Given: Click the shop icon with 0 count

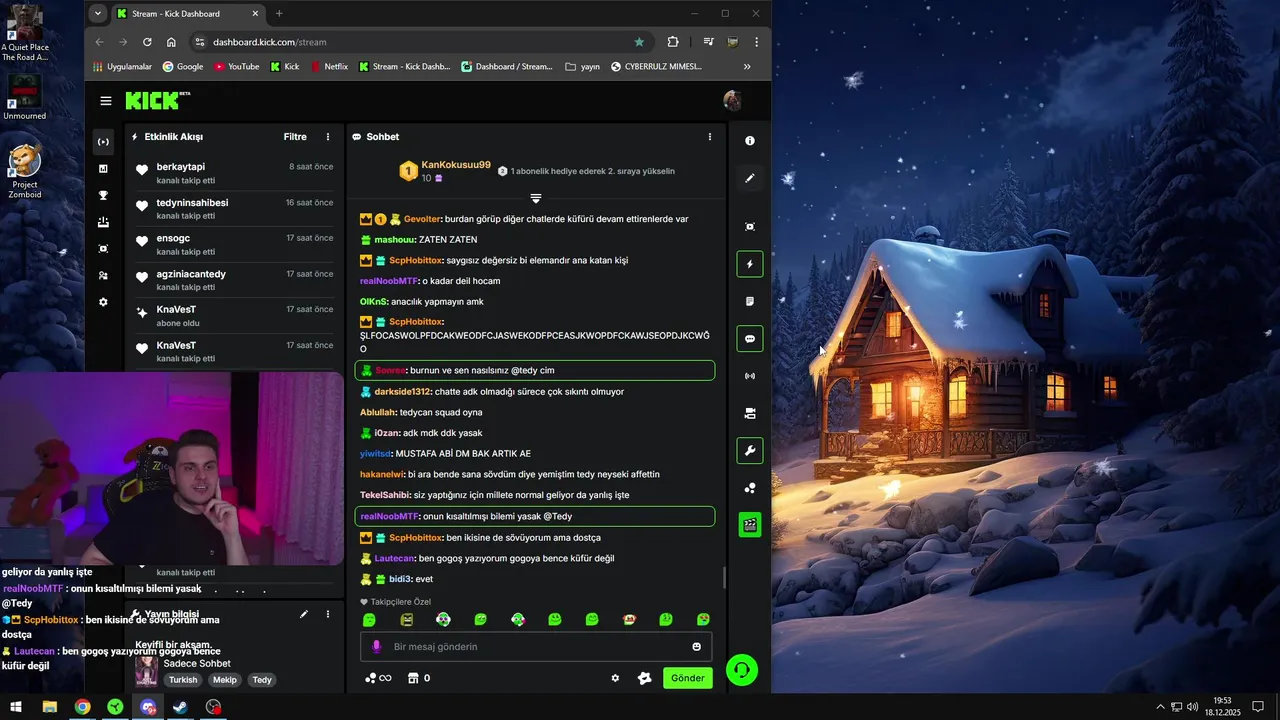Looking at the screenshot, I should (x=419, y=678).
